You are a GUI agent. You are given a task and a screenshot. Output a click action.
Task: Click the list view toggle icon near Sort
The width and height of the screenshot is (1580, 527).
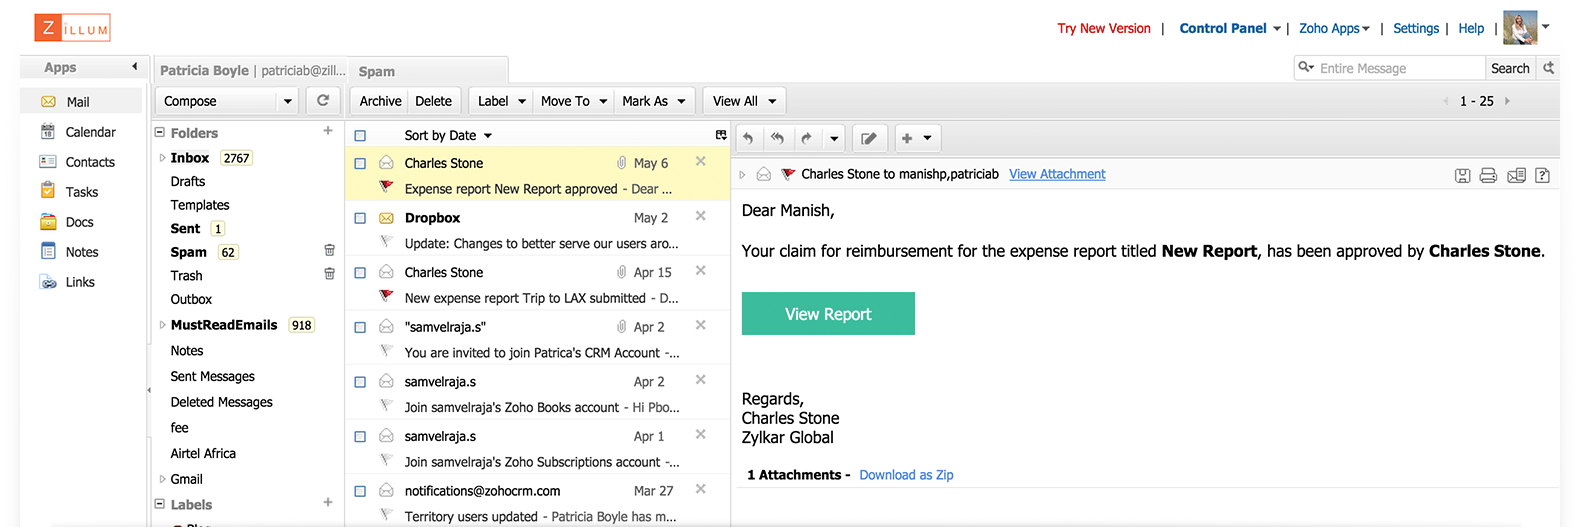click(721, 135)
